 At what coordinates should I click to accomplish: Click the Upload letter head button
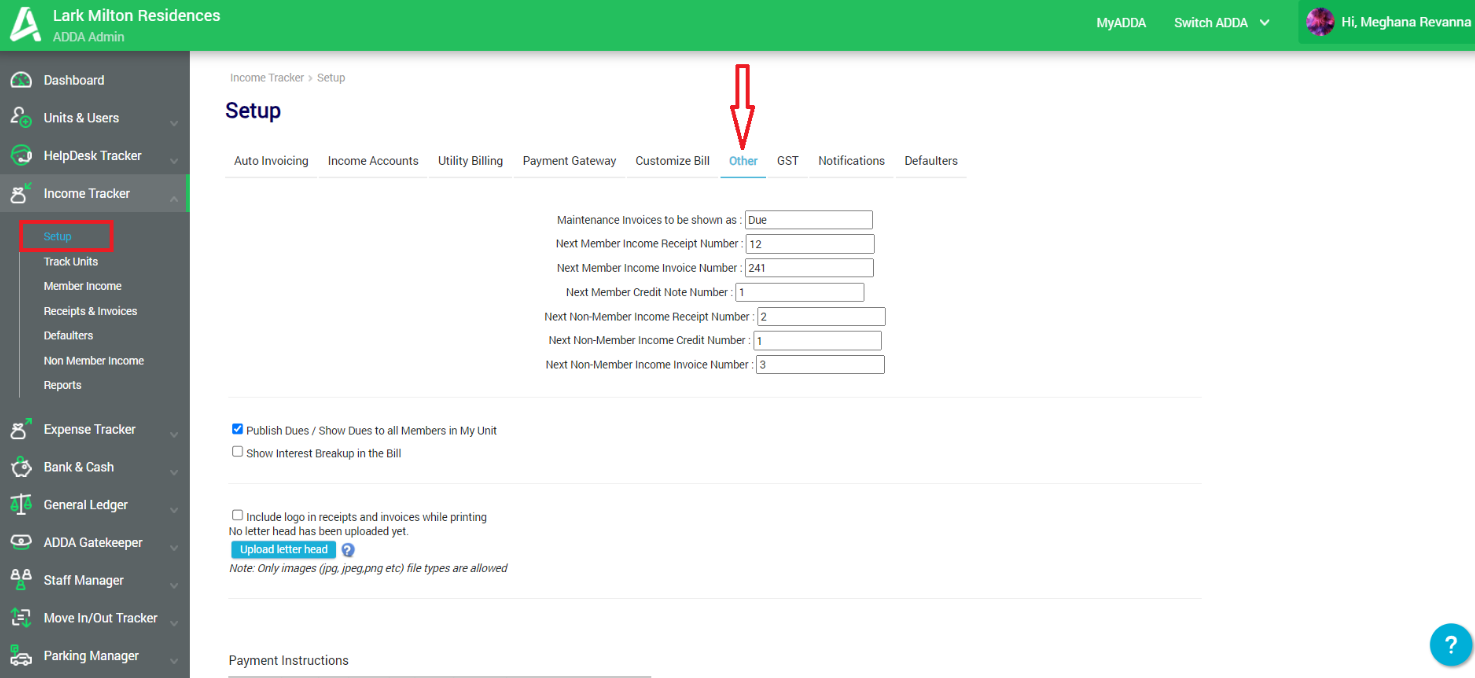click(x=284, y=550)
